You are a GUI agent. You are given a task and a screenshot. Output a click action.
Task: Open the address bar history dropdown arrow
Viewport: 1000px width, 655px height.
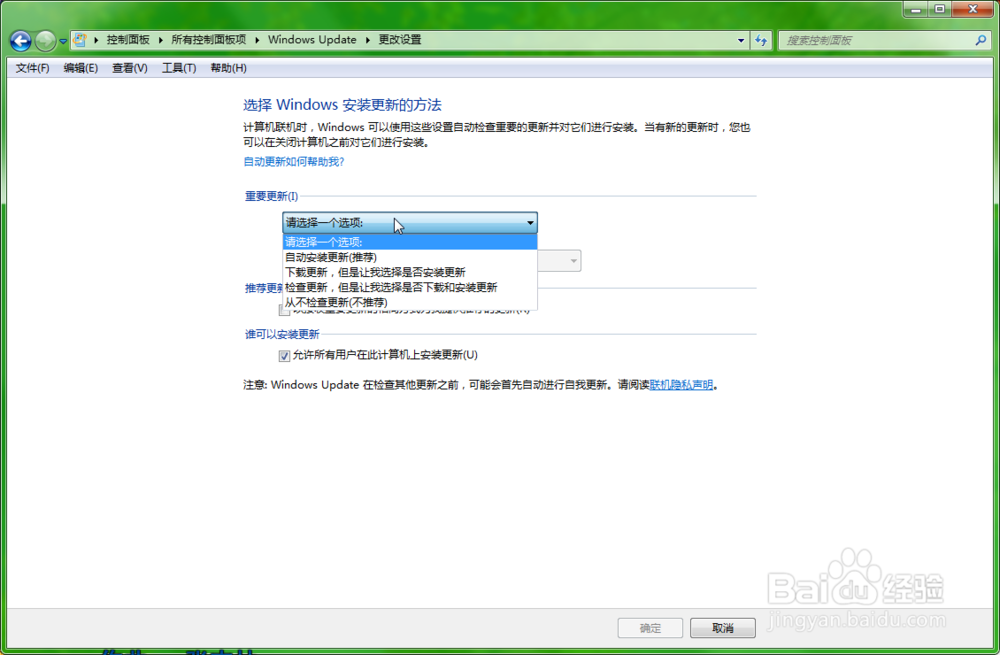[741, 40]
